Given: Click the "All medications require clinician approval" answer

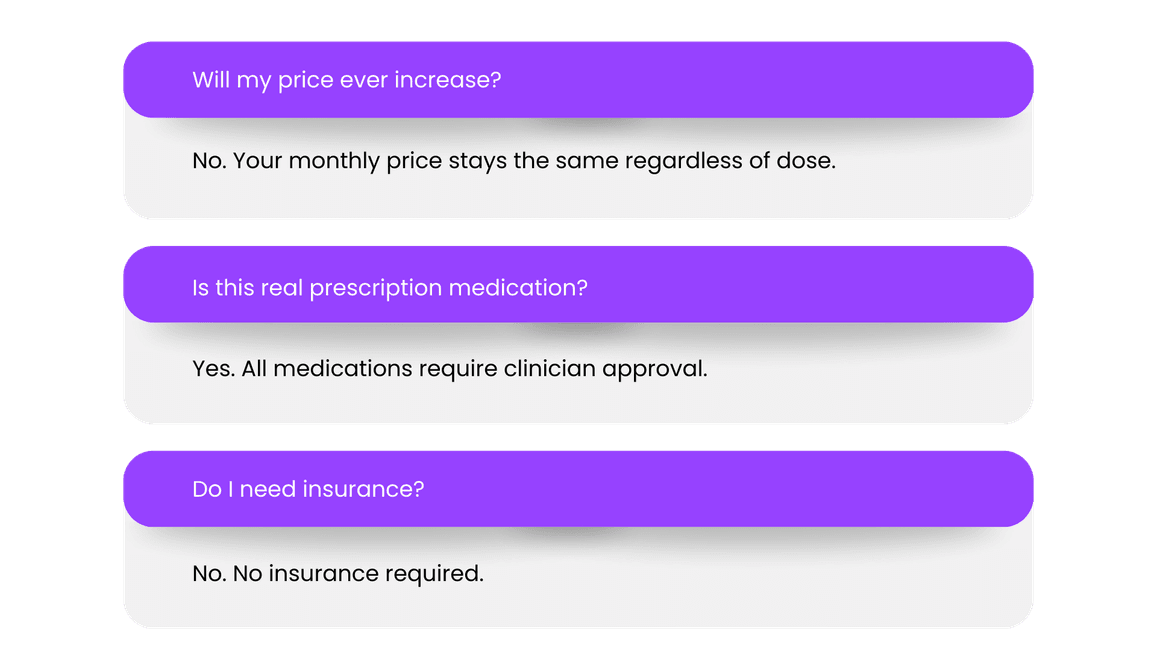Looking at the screenshot, I should coord(449,368).
